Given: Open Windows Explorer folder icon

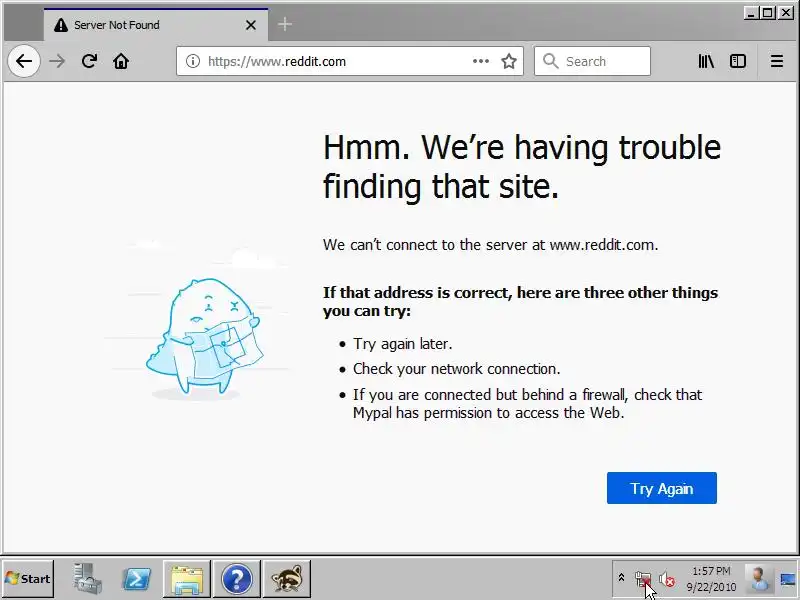Looking at the screenshot, I should pos(187,579).
